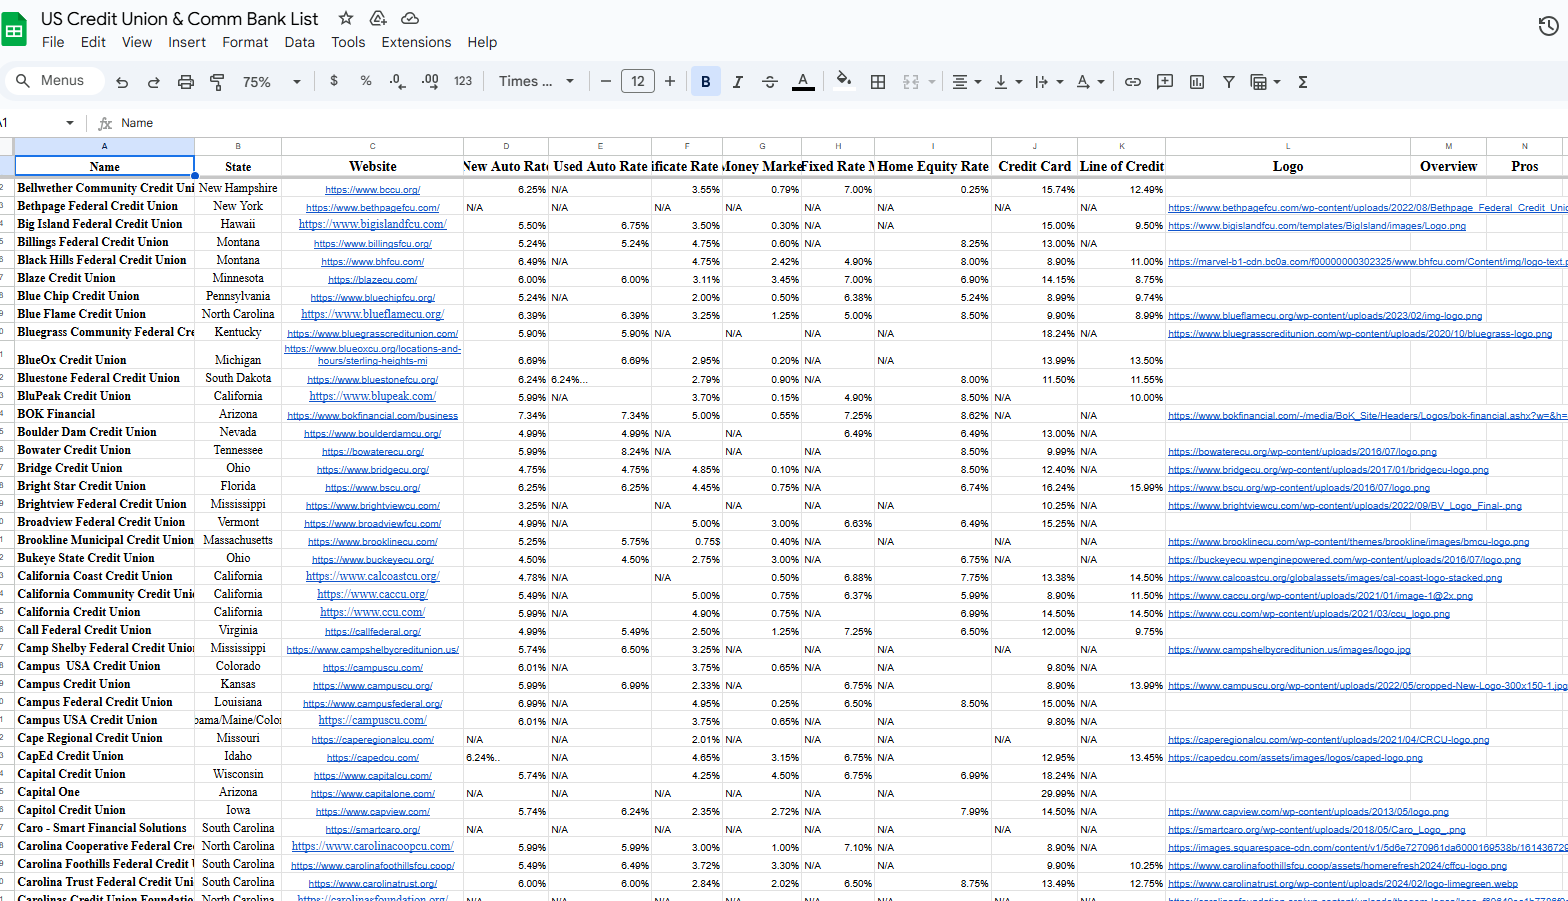Click the merge cells icon
The width and height of the screenshot is (1568, 901).
point(911,82)
